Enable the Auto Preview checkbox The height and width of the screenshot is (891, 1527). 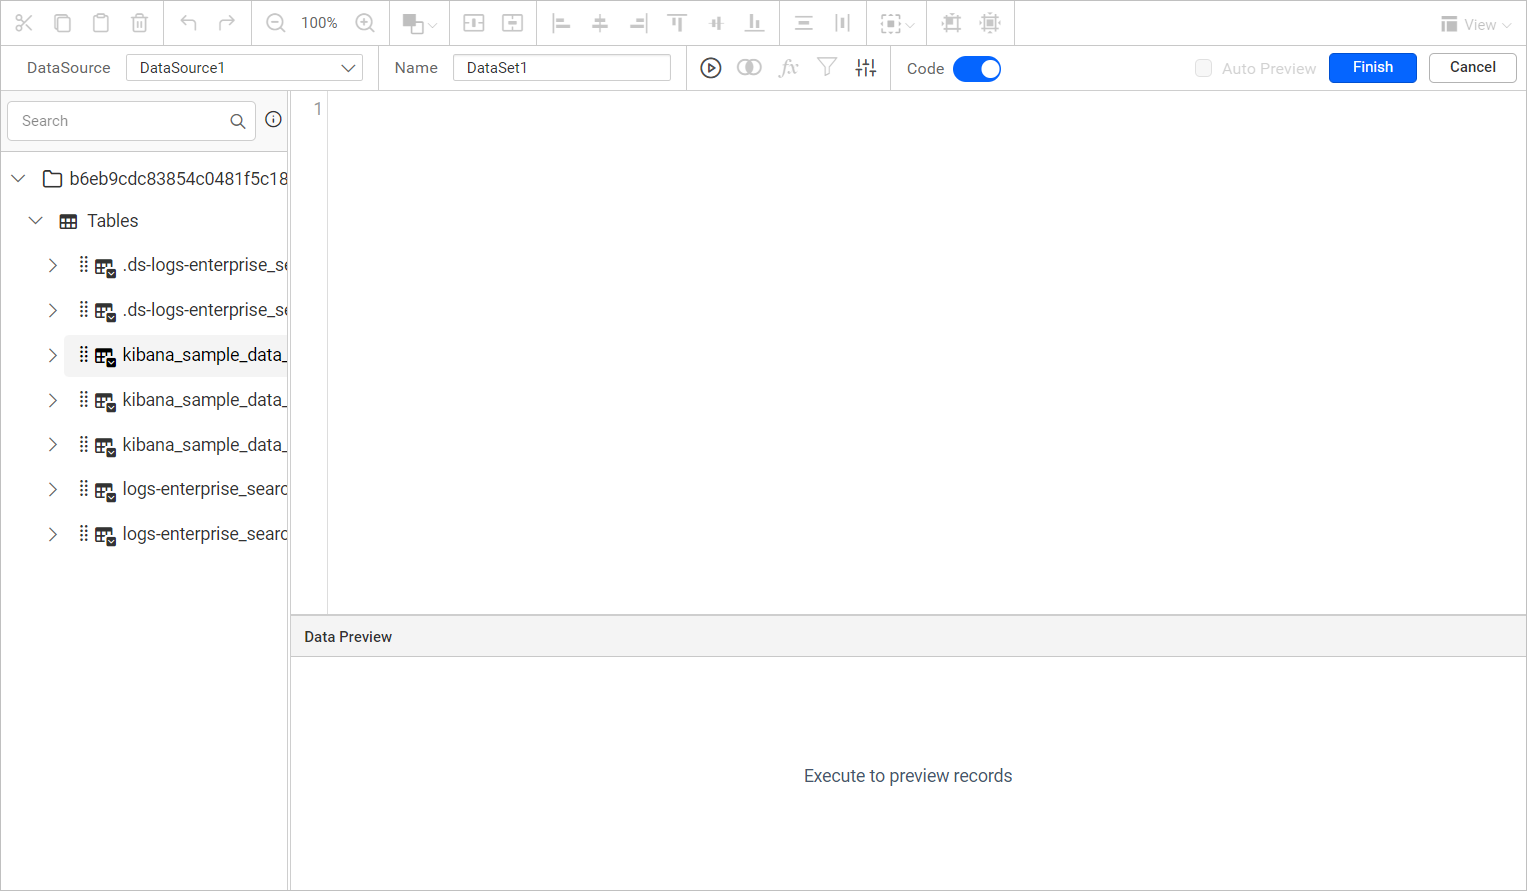1203,68
